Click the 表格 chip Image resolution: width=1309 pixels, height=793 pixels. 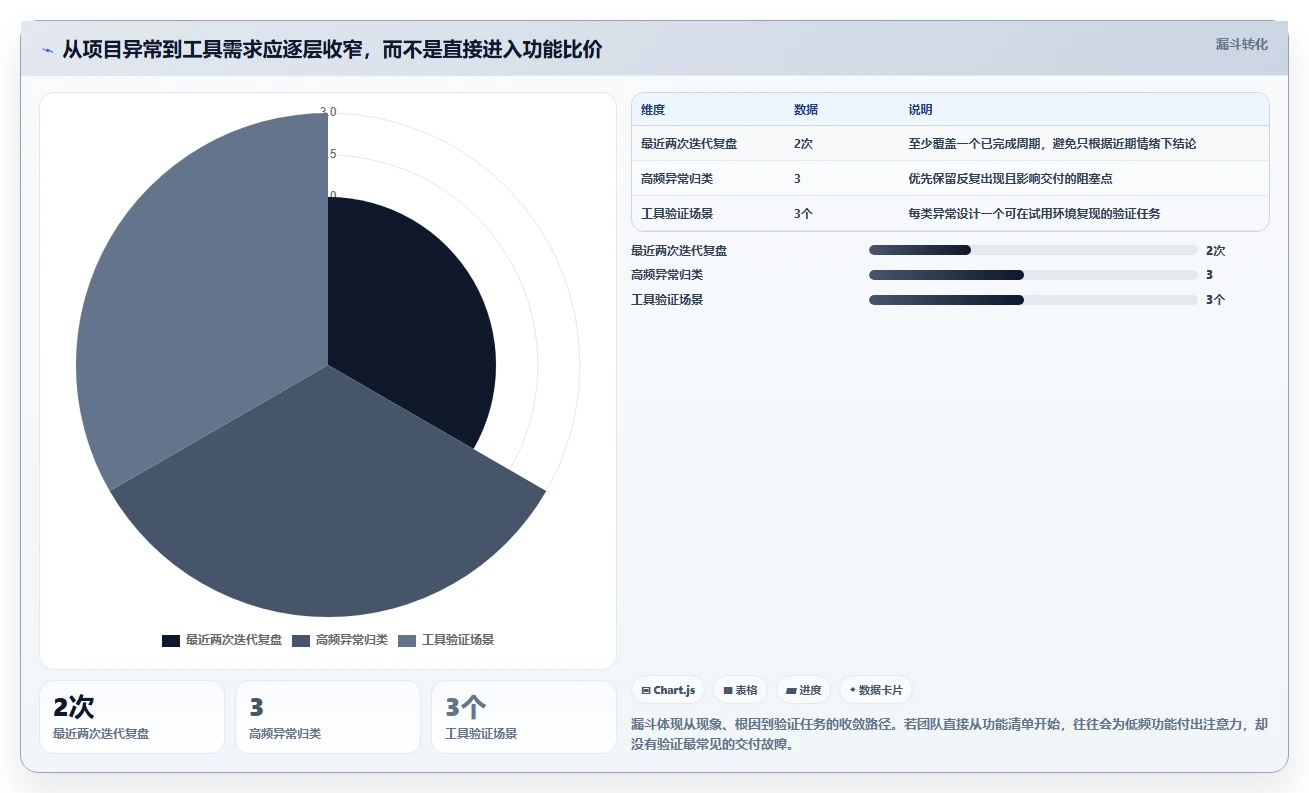(740, 690)
